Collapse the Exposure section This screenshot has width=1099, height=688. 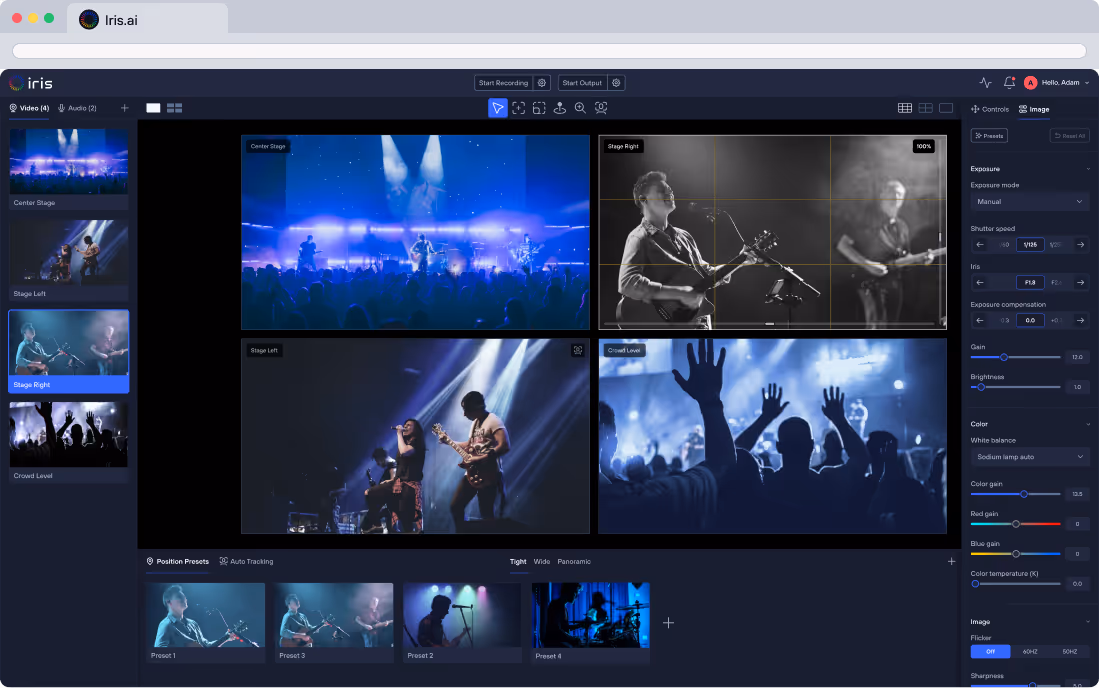(1088, 169)
